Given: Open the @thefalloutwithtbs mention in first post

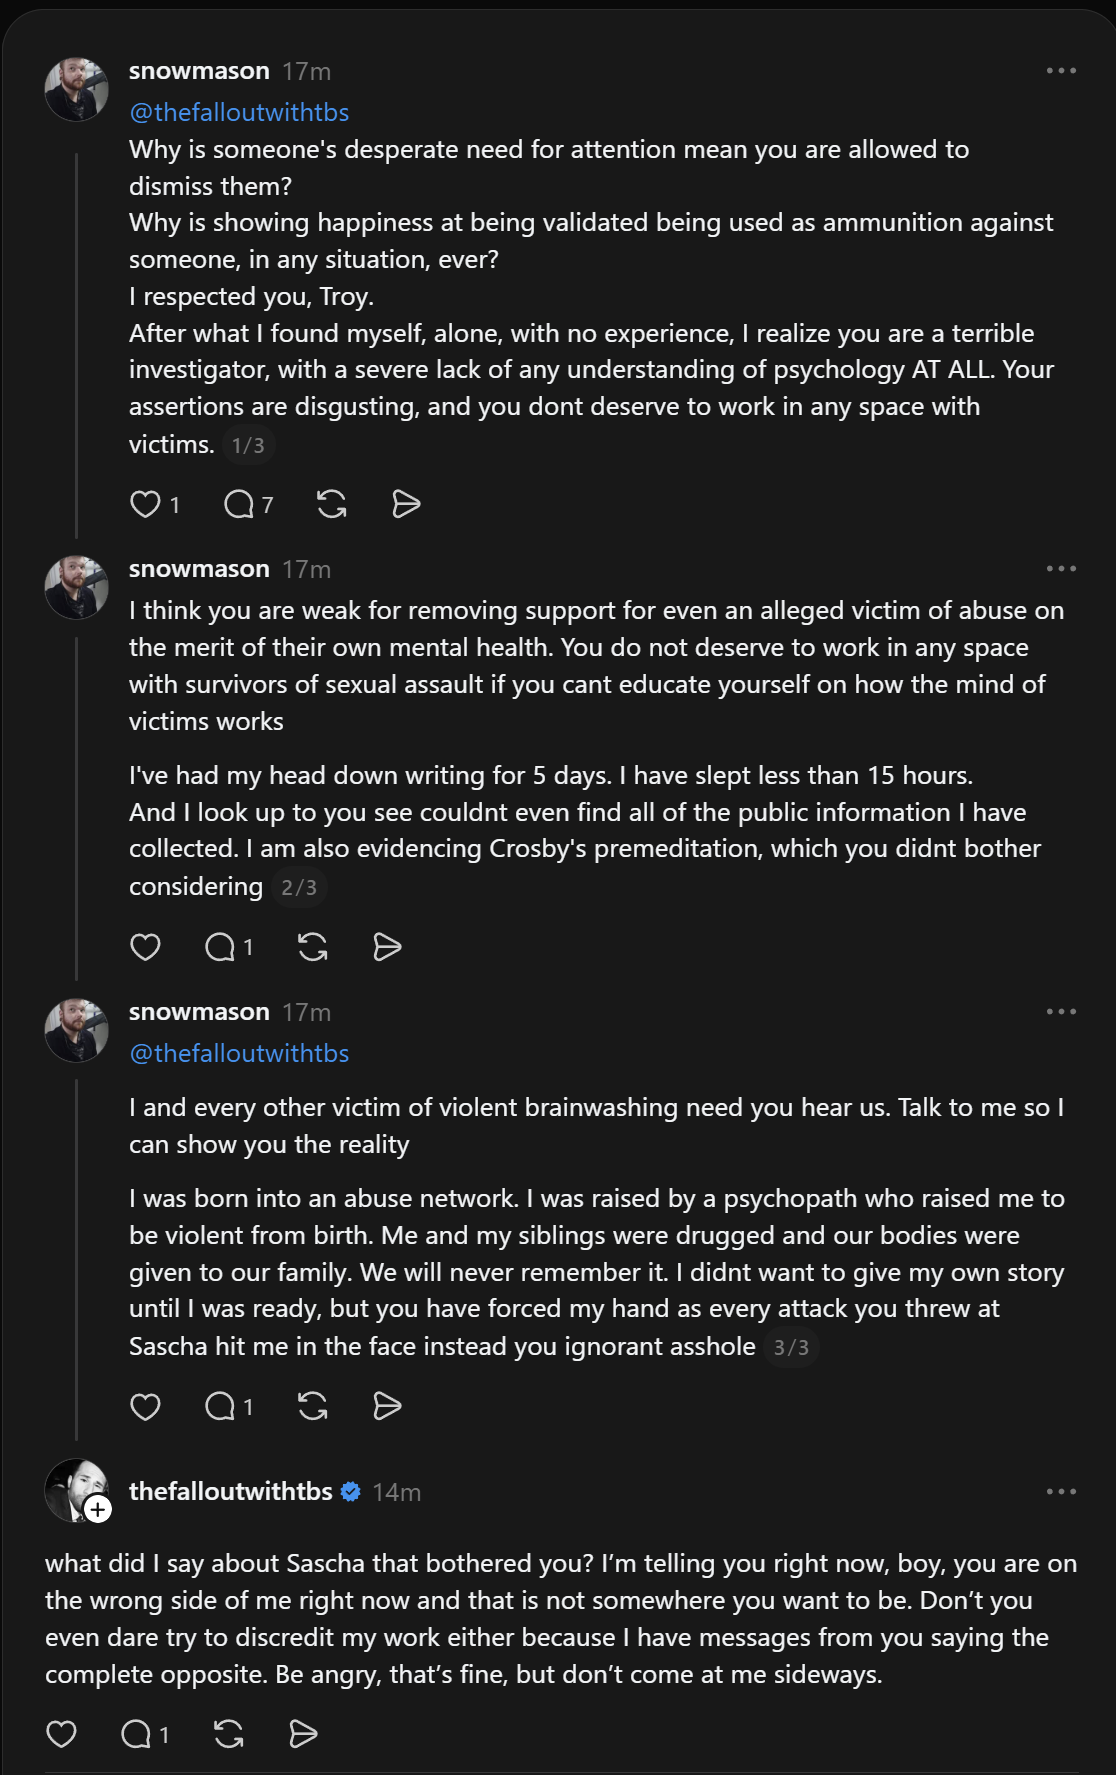Looking at the screenshot, I should click(x=239, y=112).
